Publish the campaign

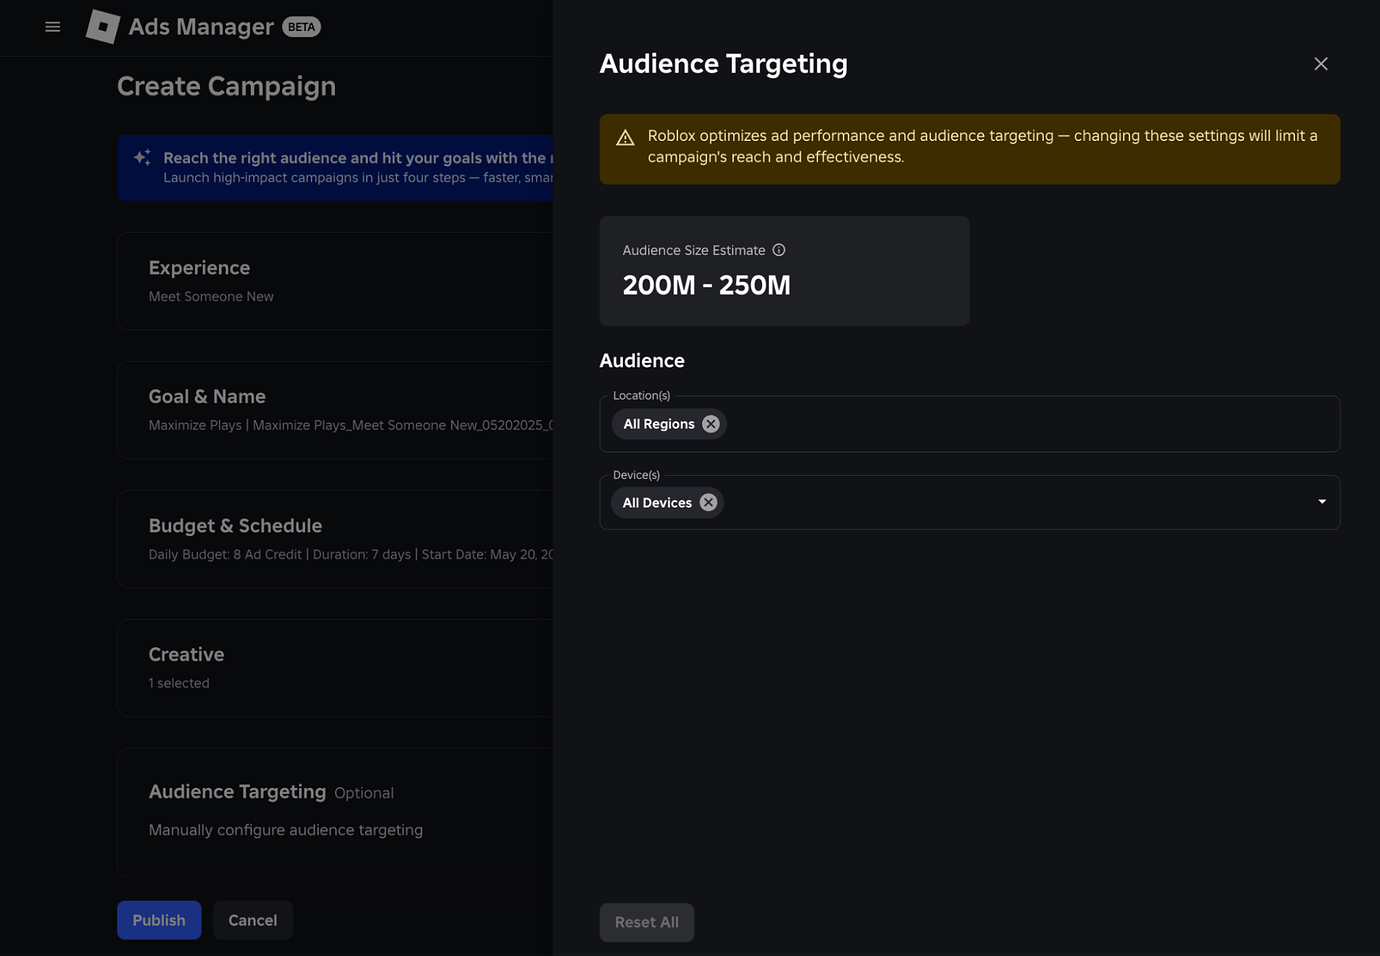(x=159, y=920)
